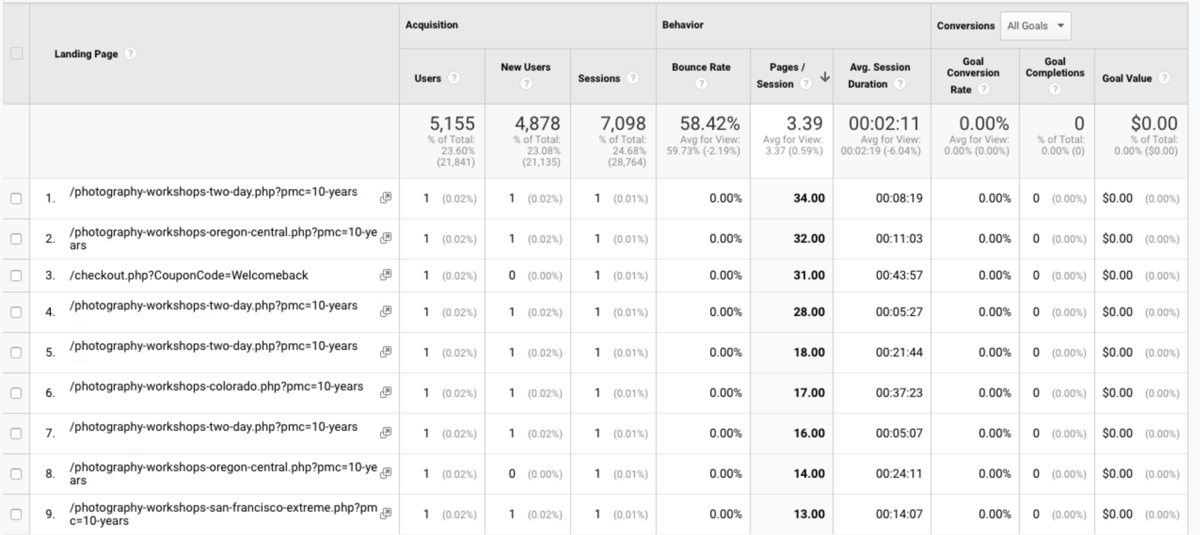The height and width of the screenshot is (535, 1200).
Task: Click the Goal Conversion Rate help icon
Action: coord(982,89)
